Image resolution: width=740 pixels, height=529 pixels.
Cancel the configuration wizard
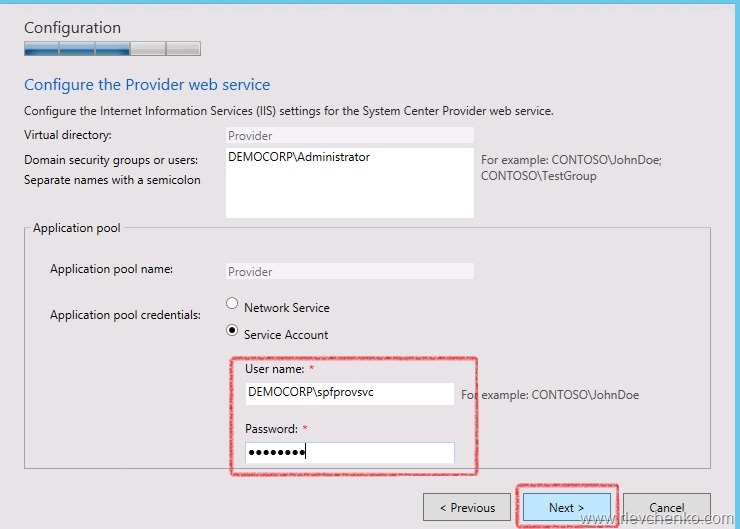667,507
